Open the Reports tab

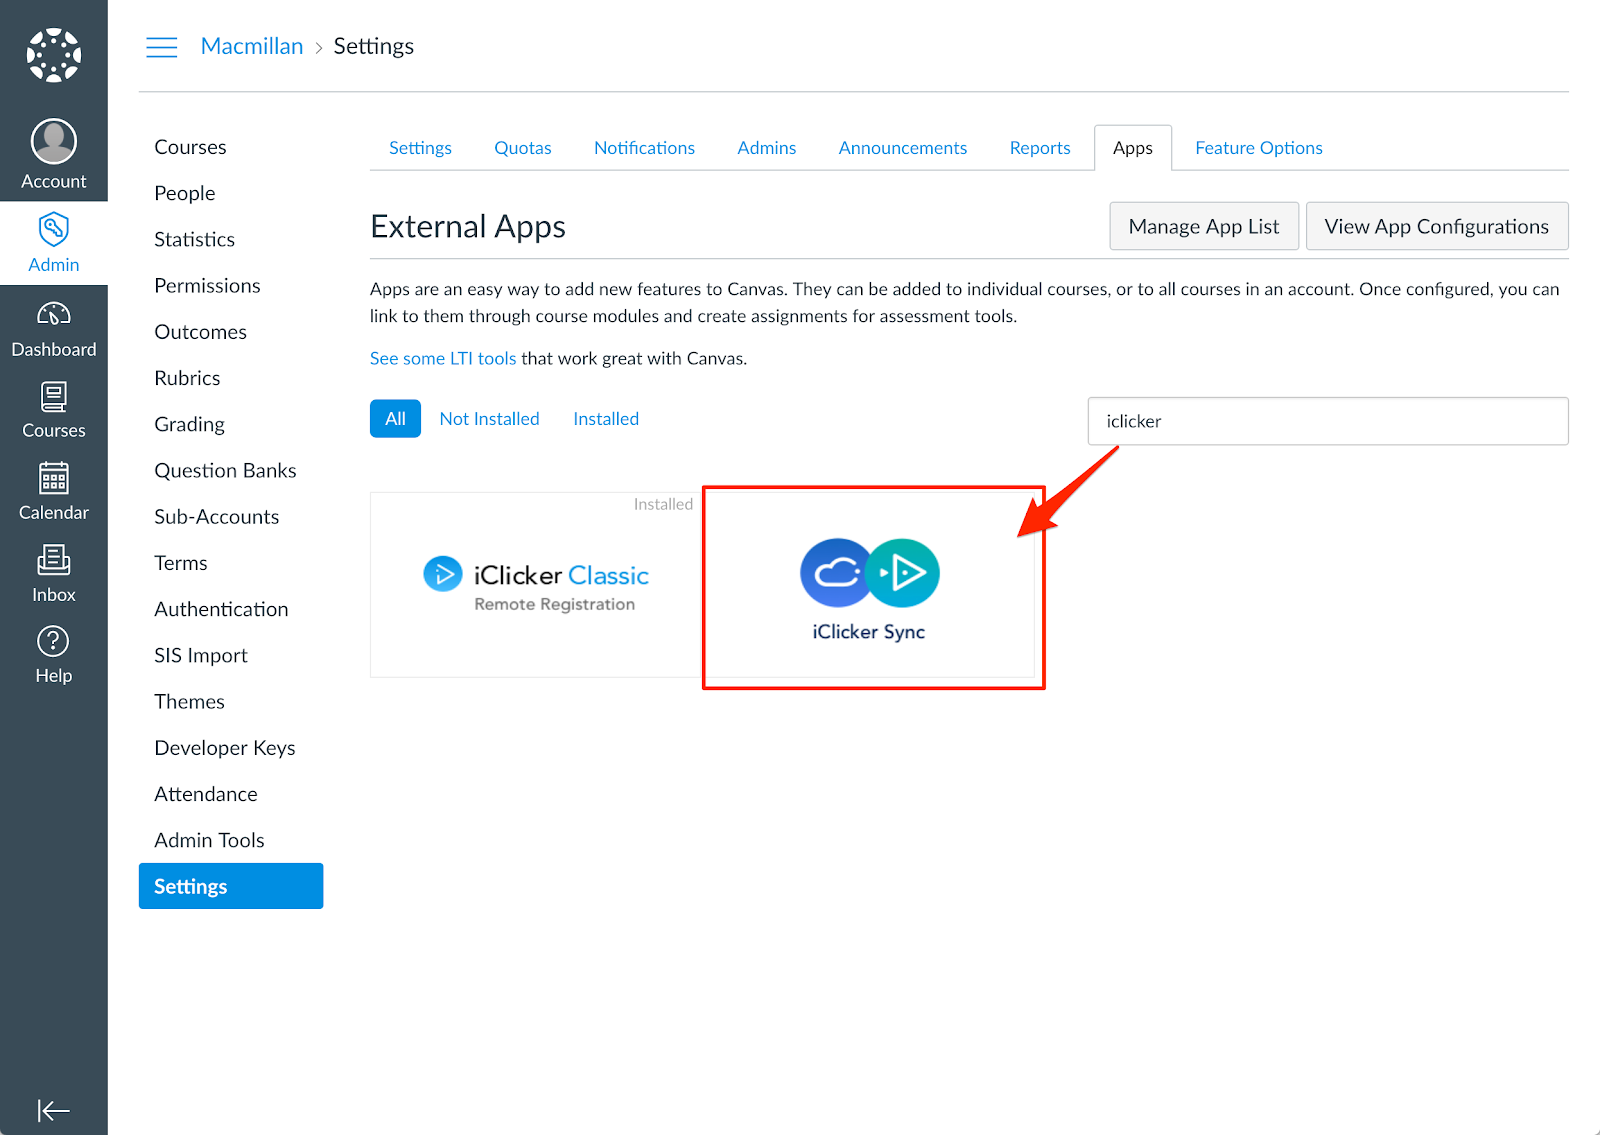click(x=1039, y=147)
